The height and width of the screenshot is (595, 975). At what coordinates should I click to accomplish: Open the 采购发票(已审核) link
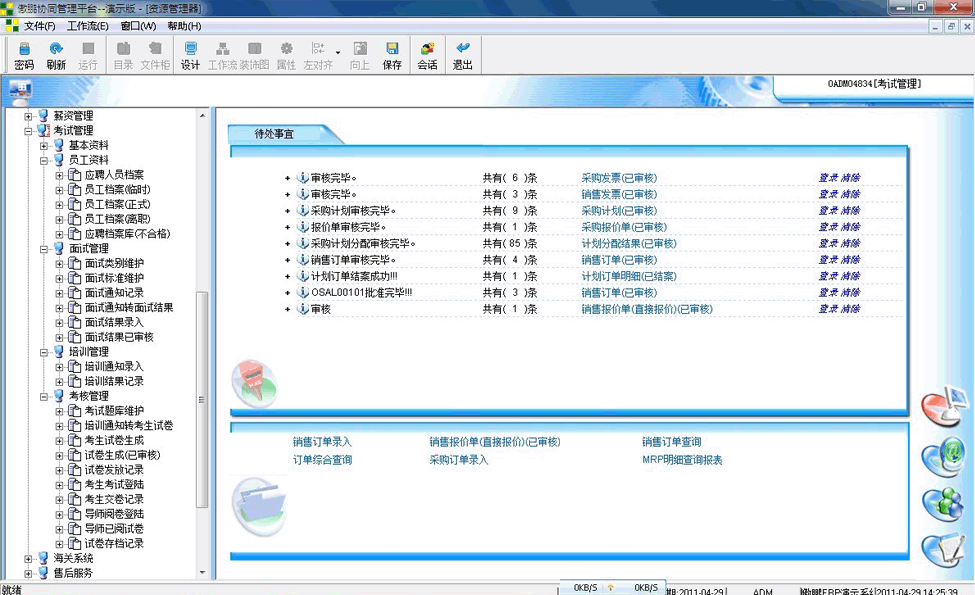click(619, 178)
